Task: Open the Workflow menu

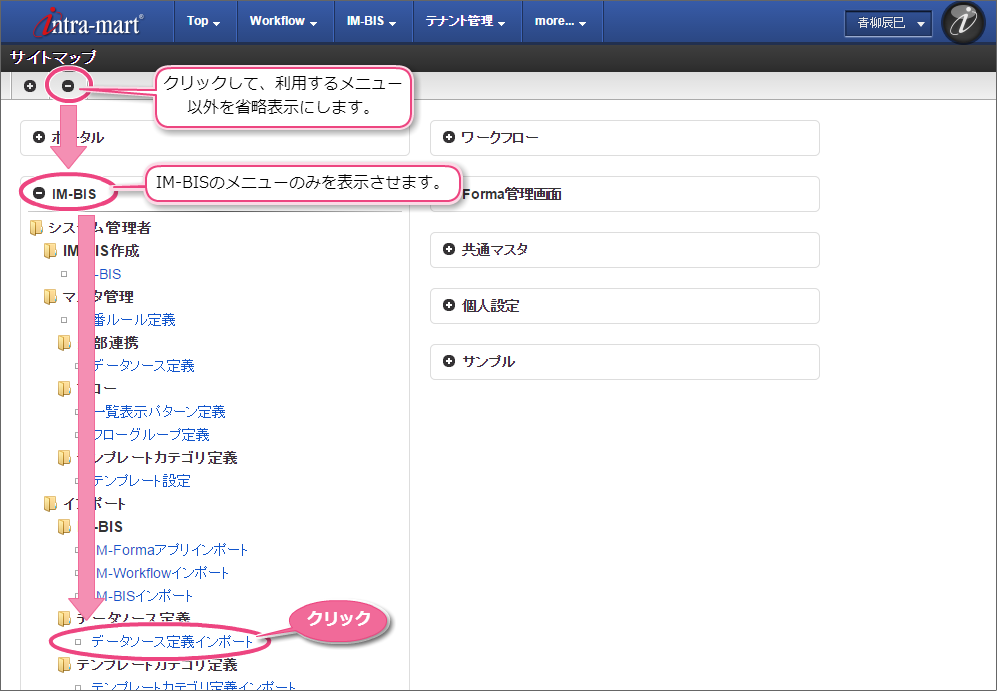Action: pyautogui.click(x=283, y=21)
